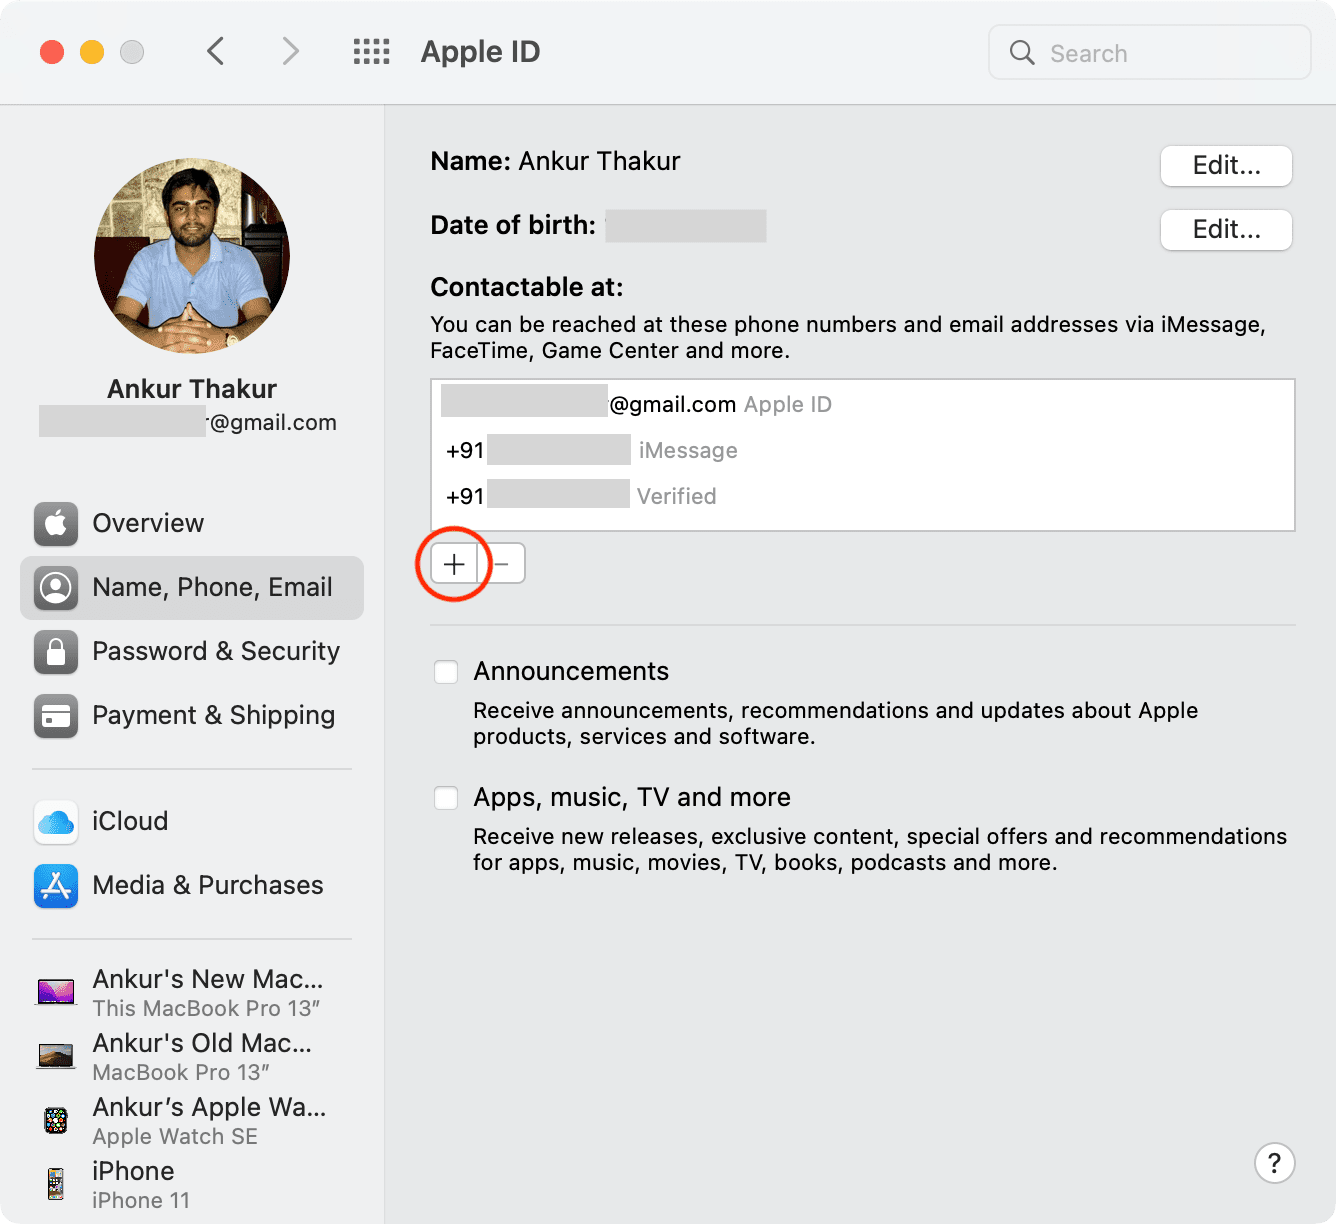Select Ankur's New Mac device

pyautogui.click(x=192, y=992)
